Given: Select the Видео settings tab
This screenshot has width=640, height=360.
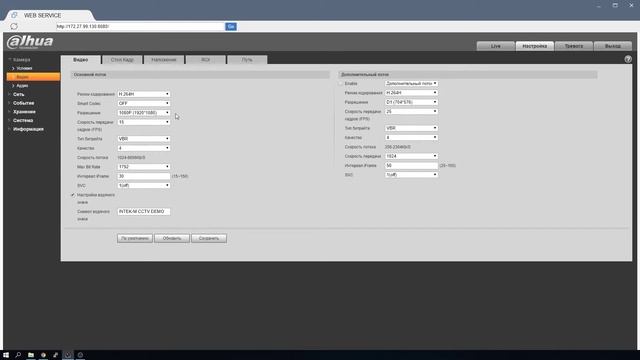Looking at the screenshot, I should pyautogui.click(x=81, y=60).
